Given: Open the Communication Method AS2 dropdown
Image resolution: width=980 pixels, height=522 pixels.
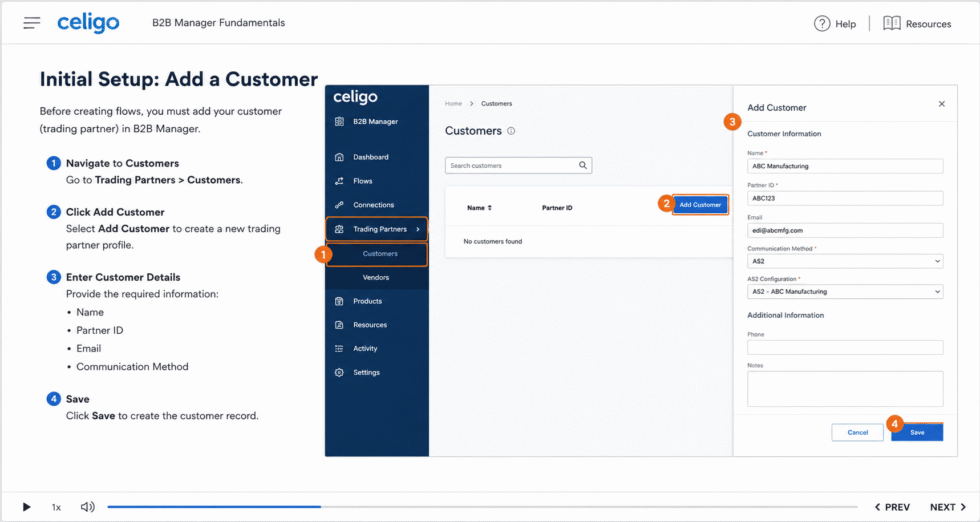Looking at the screenshot, I should pos(845,261).
